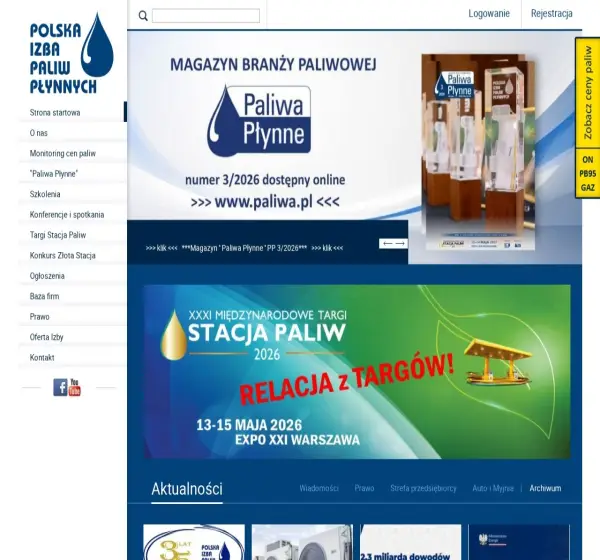Open the Prawo sidebar menu item
The height and width of the screenshot is (560, 600).
[x=39, y=317]
